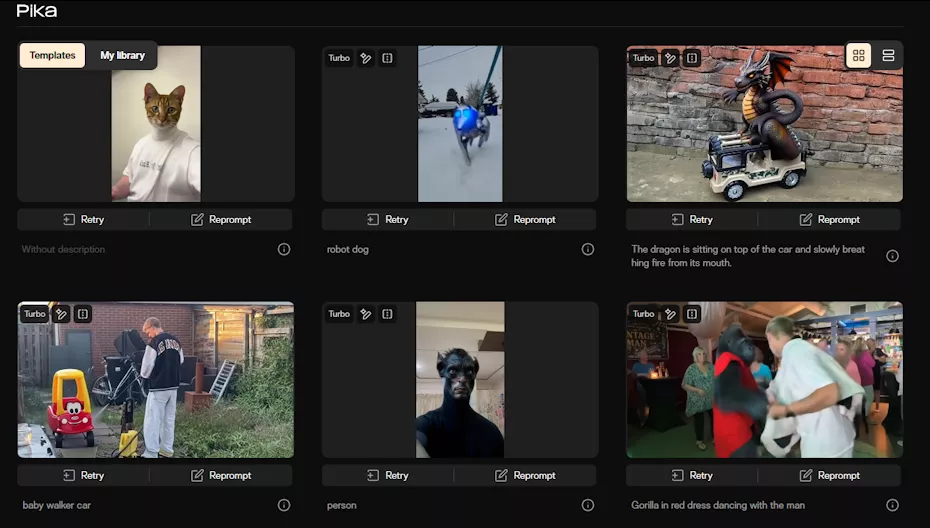This screenshot has width=930, height=528.
Task: Retry the baby walker car generation
Action: click(x=83, y=476)
